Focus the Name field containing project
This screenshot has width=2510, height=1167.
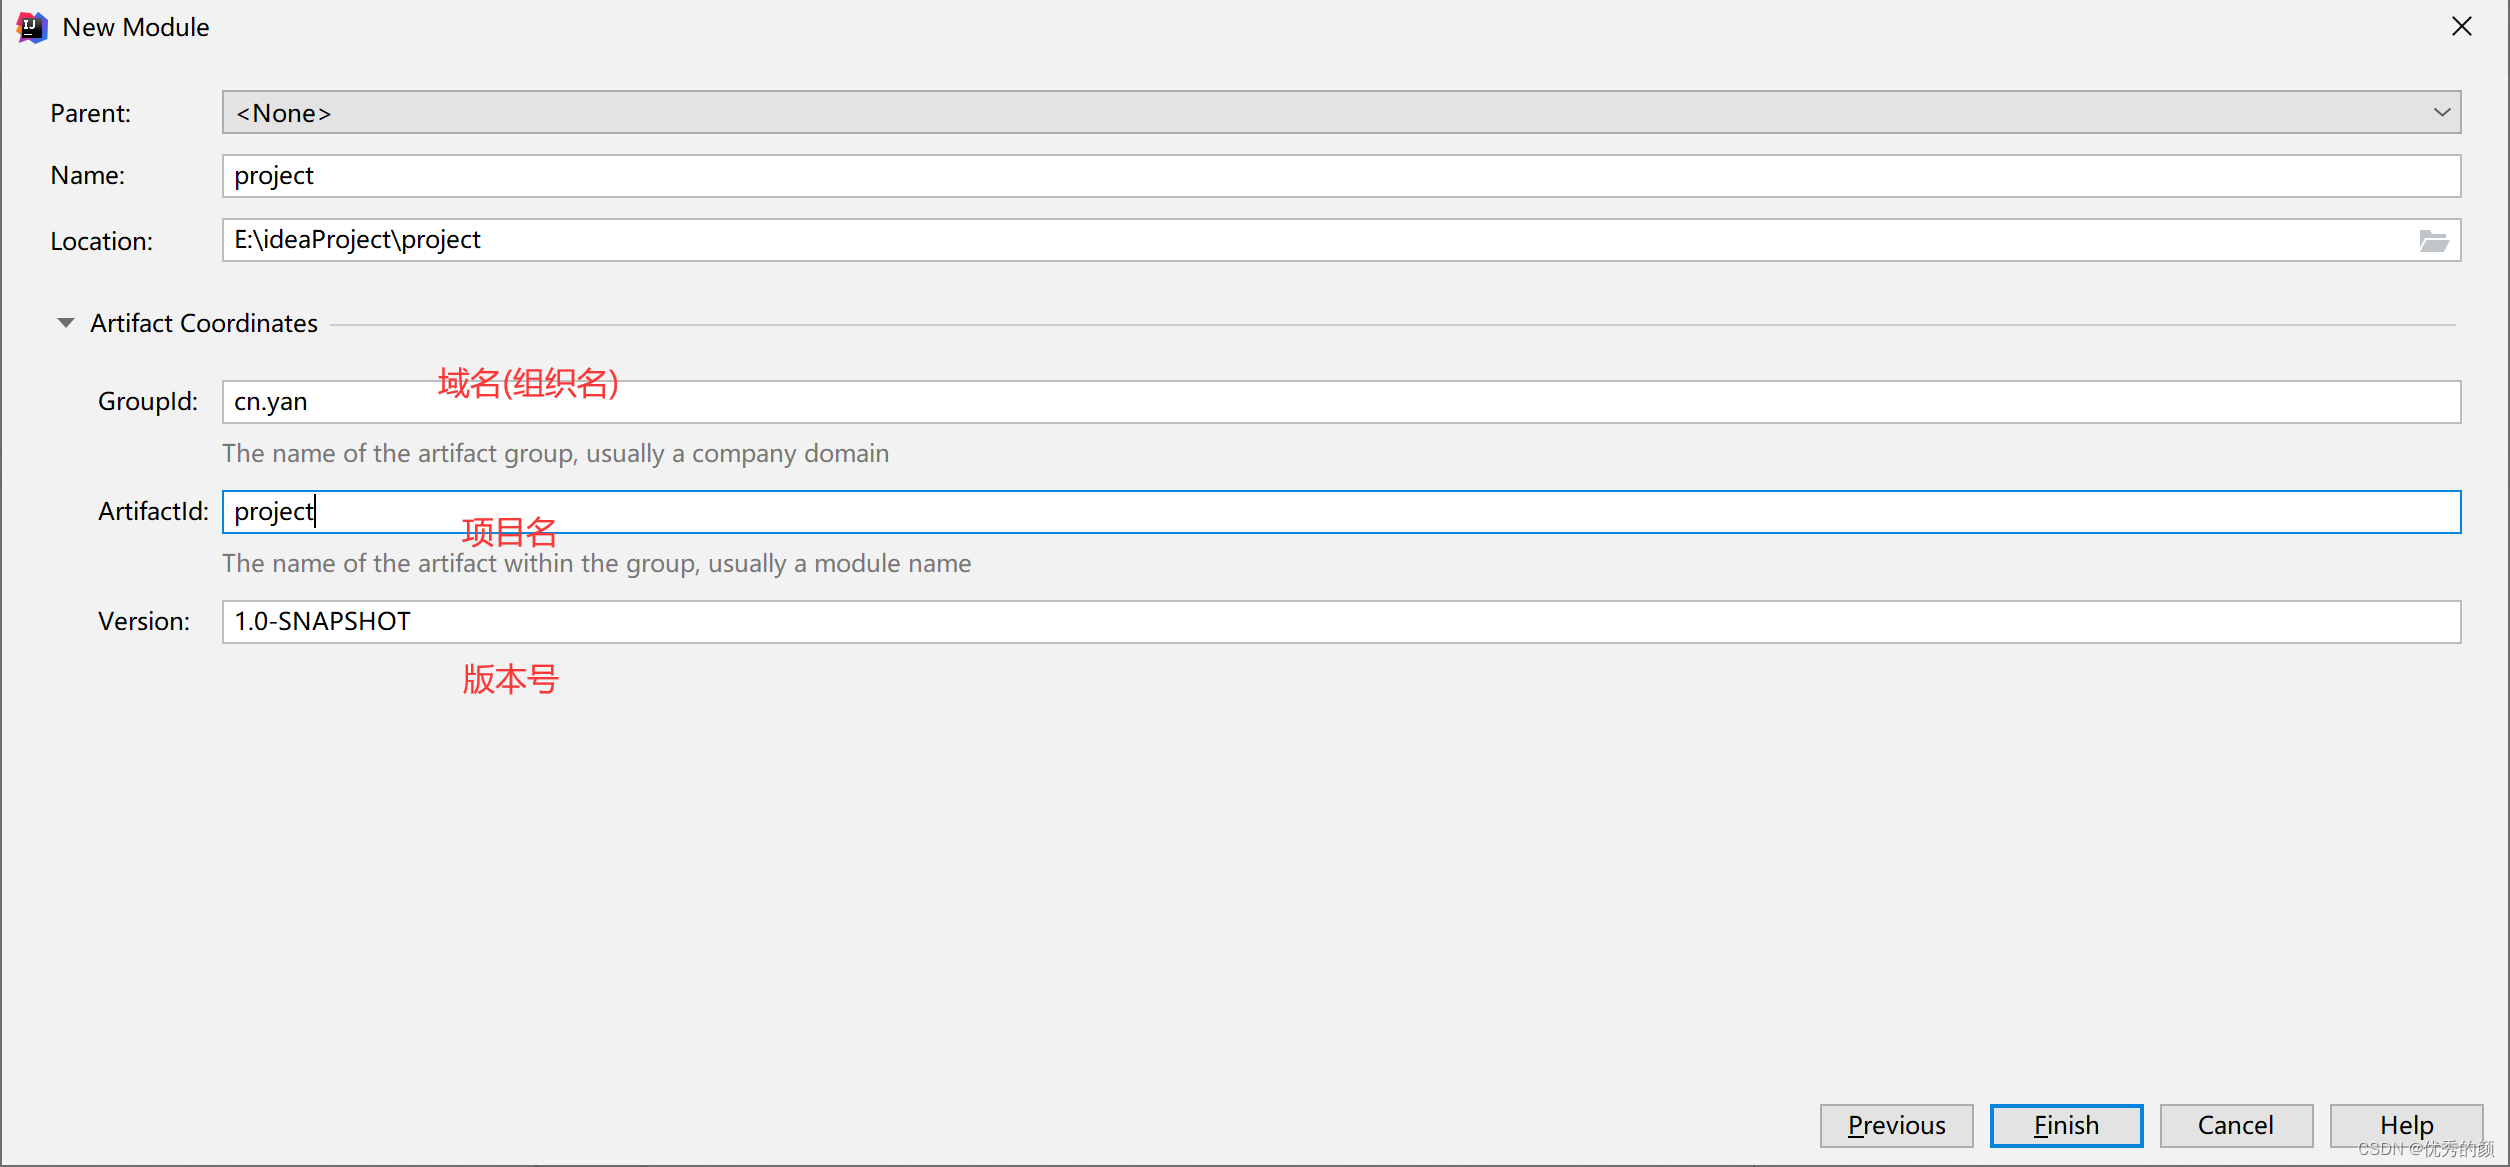1340,176
